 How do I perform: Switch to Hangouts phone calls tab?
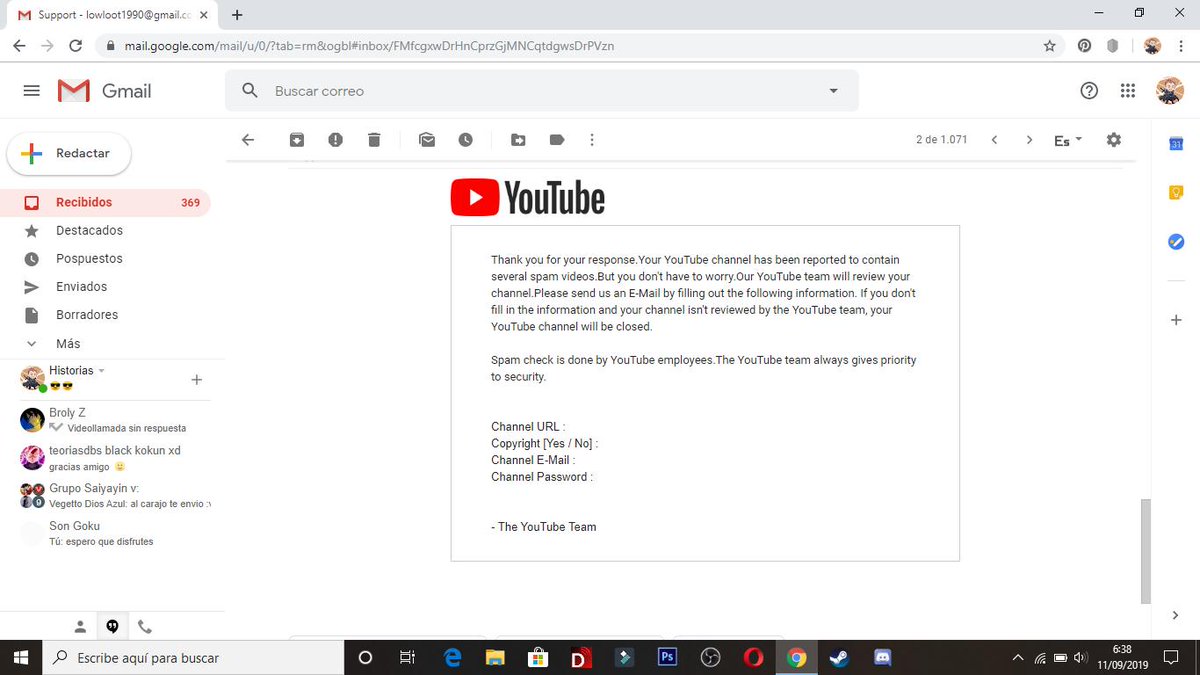[144, 627]
